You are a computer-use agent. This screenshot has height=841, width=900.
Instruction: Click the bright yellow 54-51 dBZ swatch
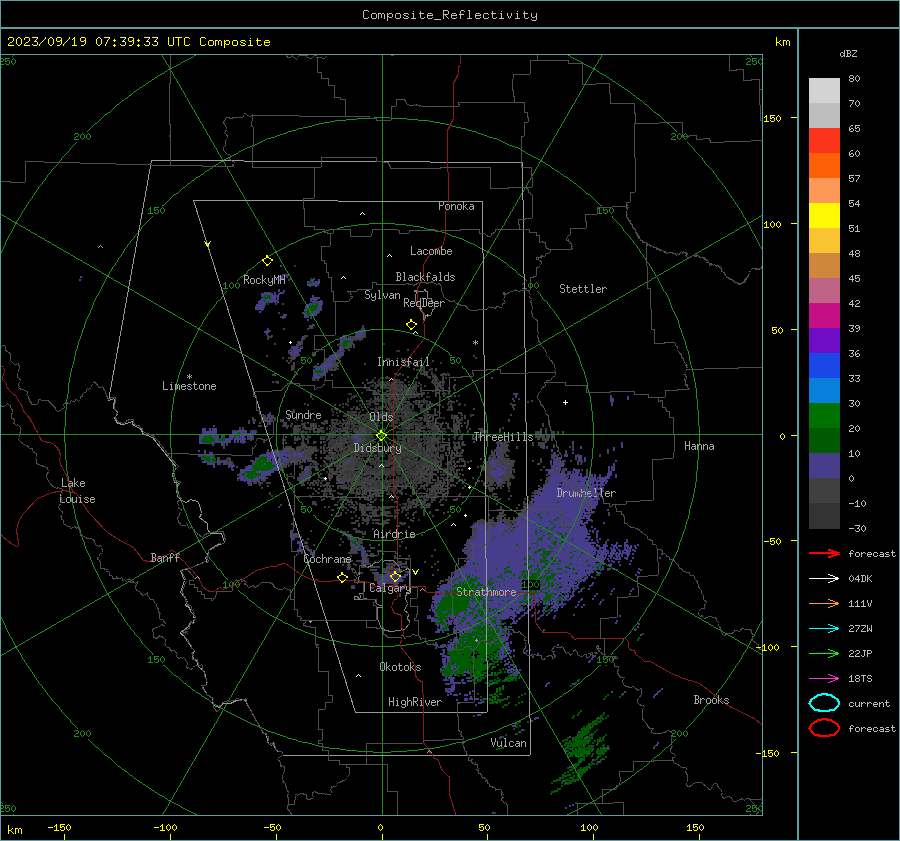point(824,216)
